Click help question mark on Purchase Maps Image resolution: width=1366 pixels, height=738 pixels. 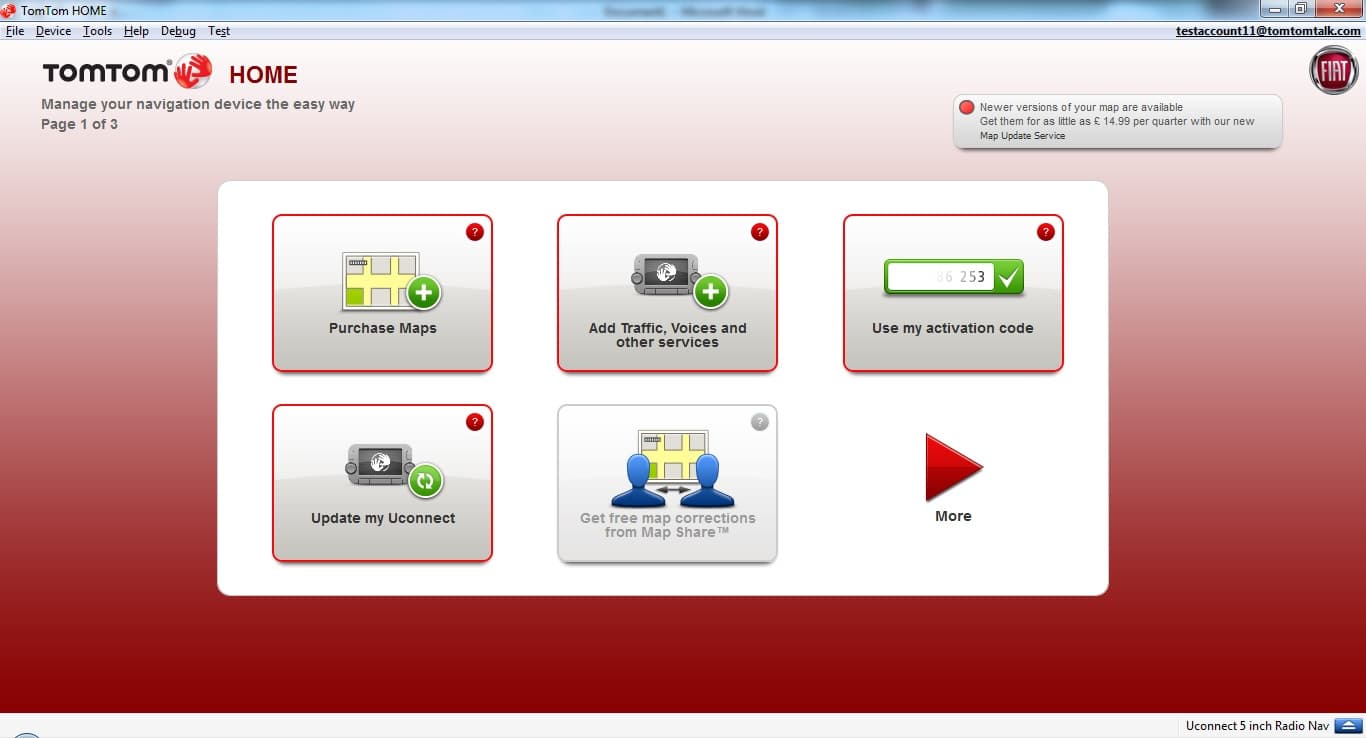pos(475,232)
